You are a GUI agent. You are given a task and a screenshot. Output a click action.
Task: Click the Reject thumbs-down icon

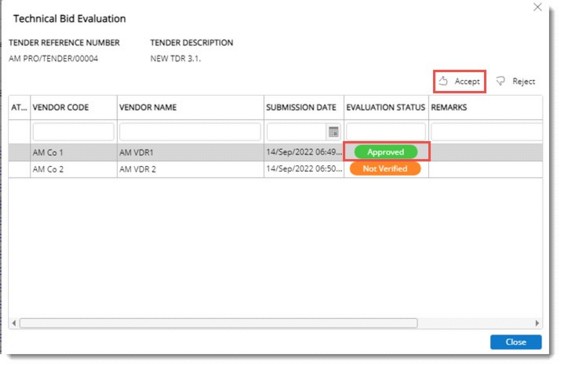coord(501,81)
